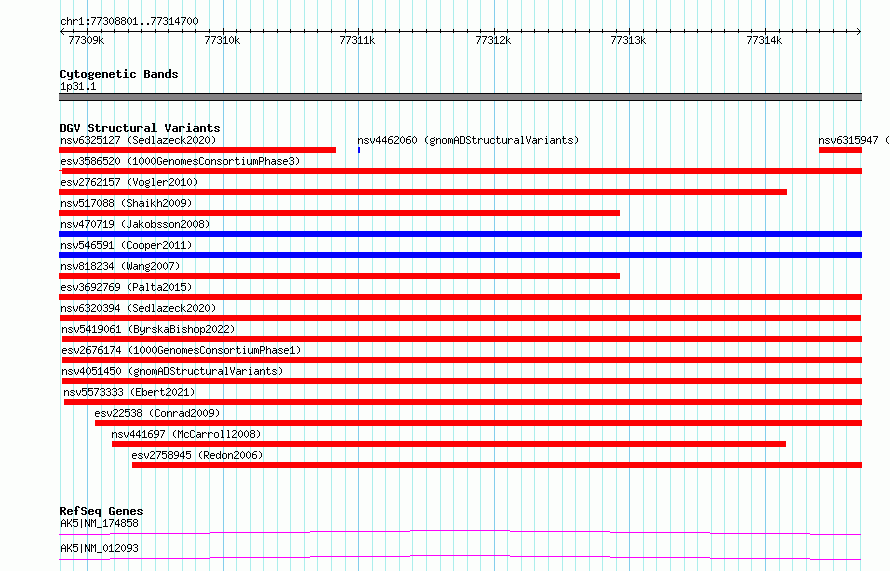Click the AK5|NM_174858 gene label
The image size is (890, 571).
[99, 523]
